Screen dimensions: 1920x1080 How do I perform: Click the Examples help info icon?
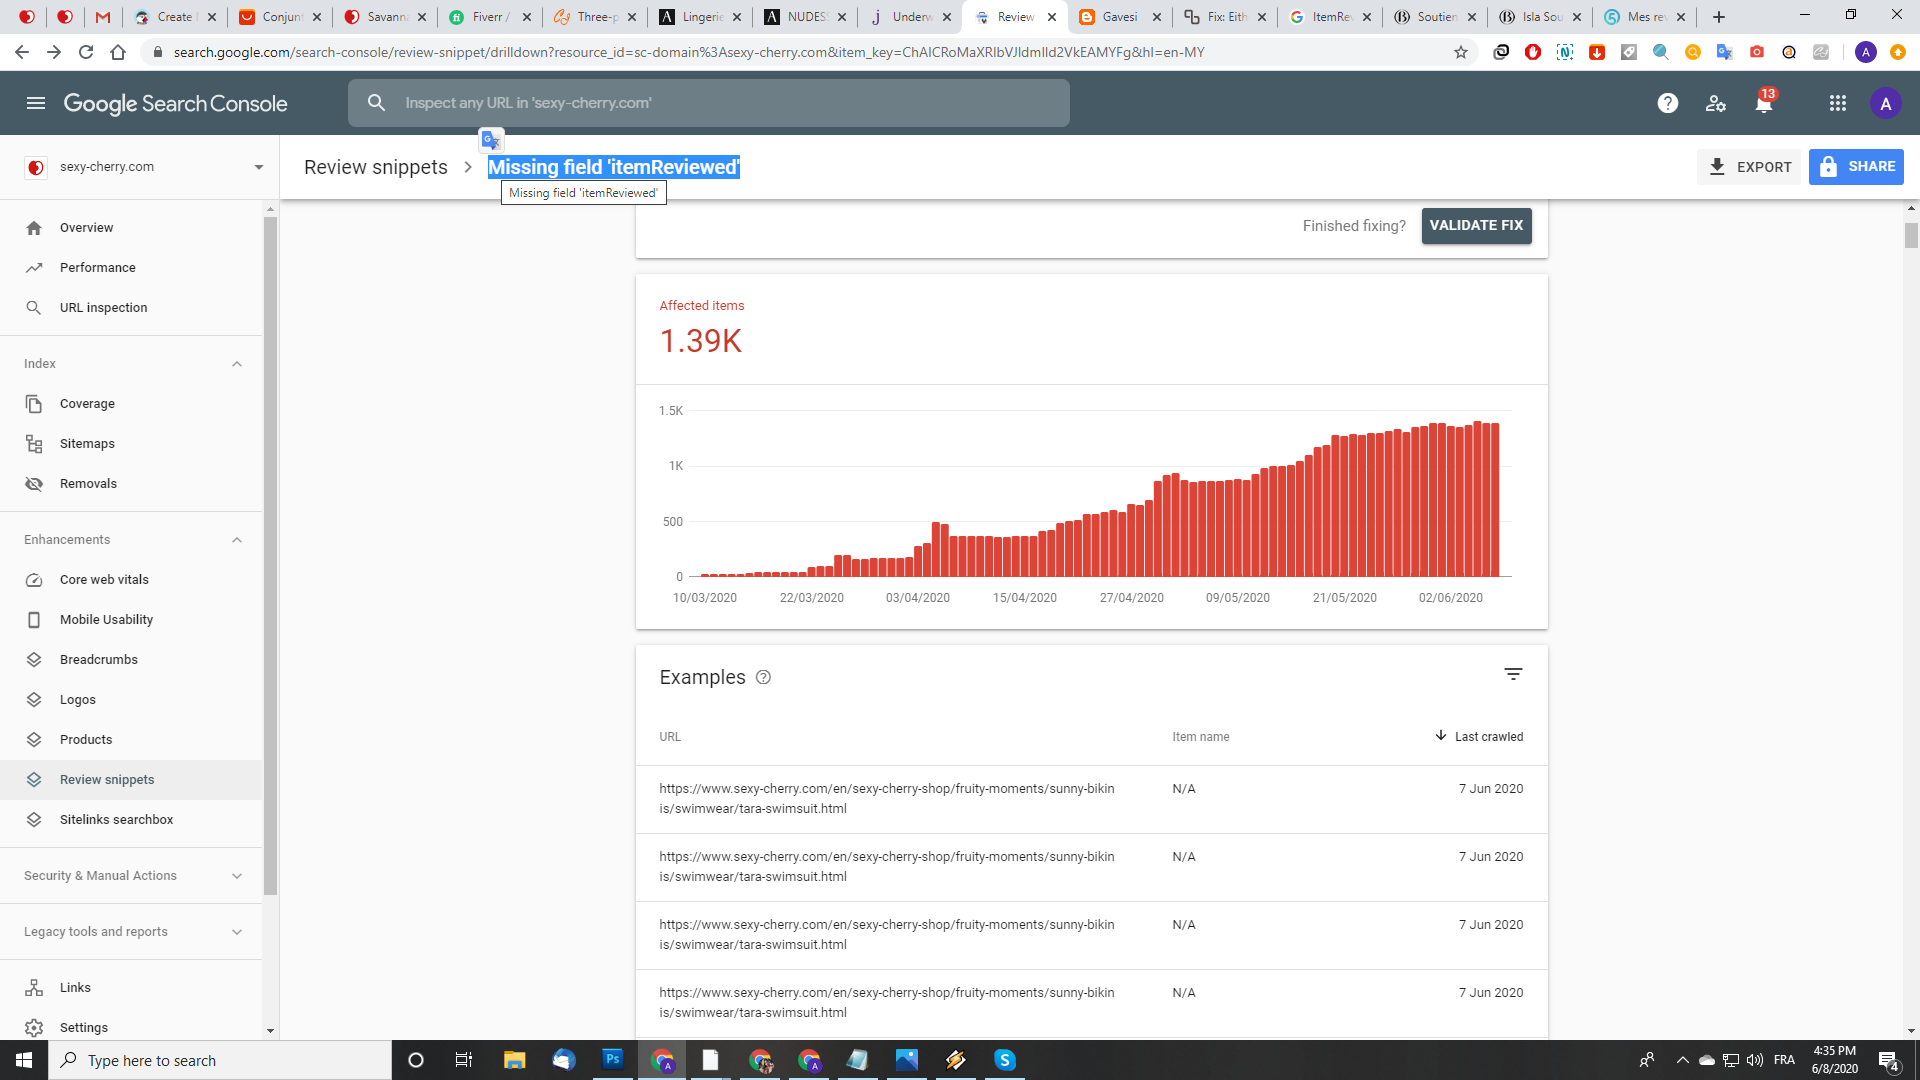tap(763, 677)
